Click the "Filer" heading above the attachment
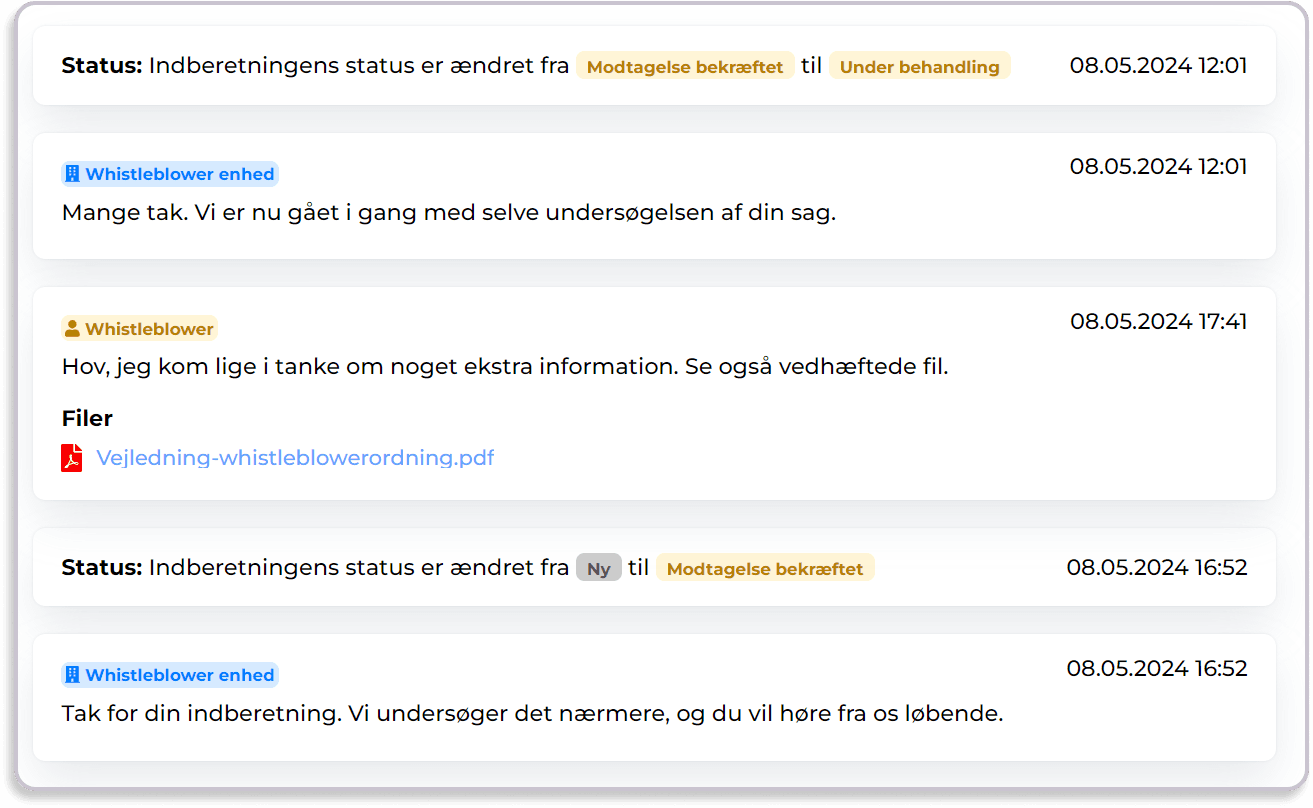This screenshot has height=808, width=1313. click(x=87, y=419)
